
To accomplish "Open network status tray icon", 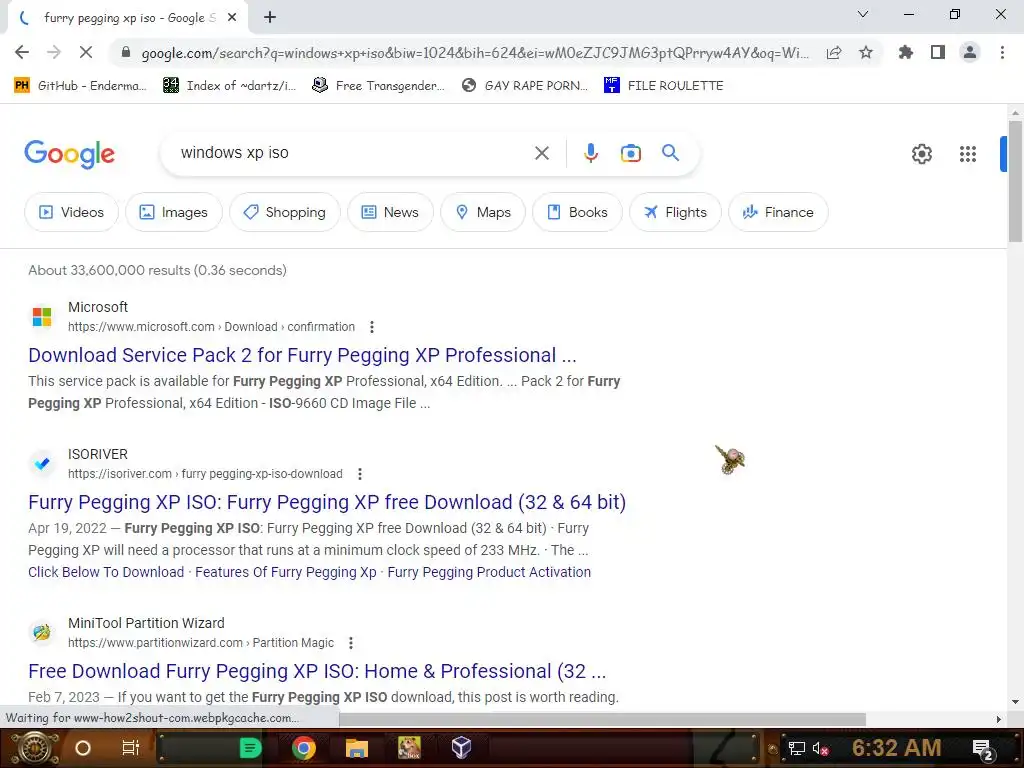I will coord(796,748).
